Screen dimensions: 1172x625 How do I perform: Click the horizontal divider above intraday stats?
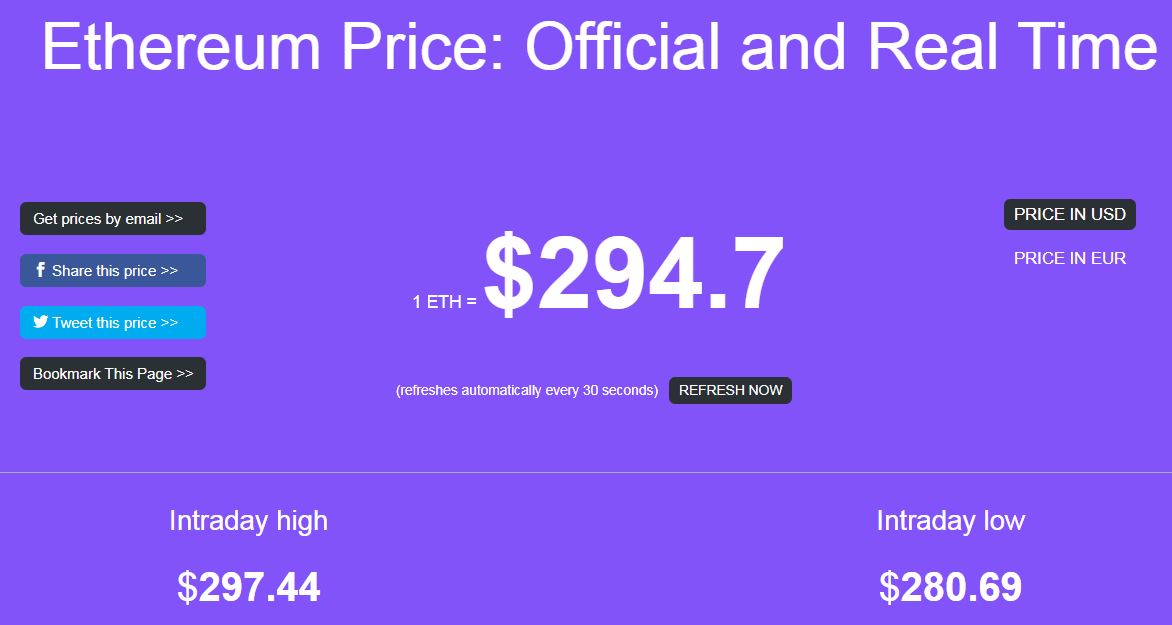click(586, 472)
